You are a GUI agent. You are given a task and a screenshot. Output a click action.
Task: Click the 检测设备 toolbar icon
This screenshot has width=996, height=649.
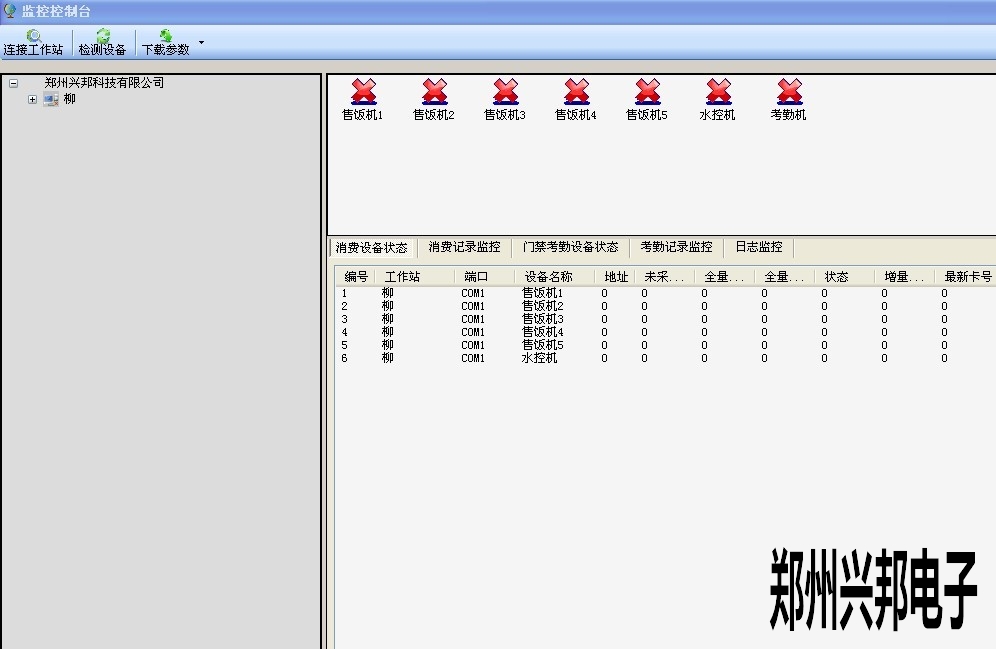click(x=102, y=36)
